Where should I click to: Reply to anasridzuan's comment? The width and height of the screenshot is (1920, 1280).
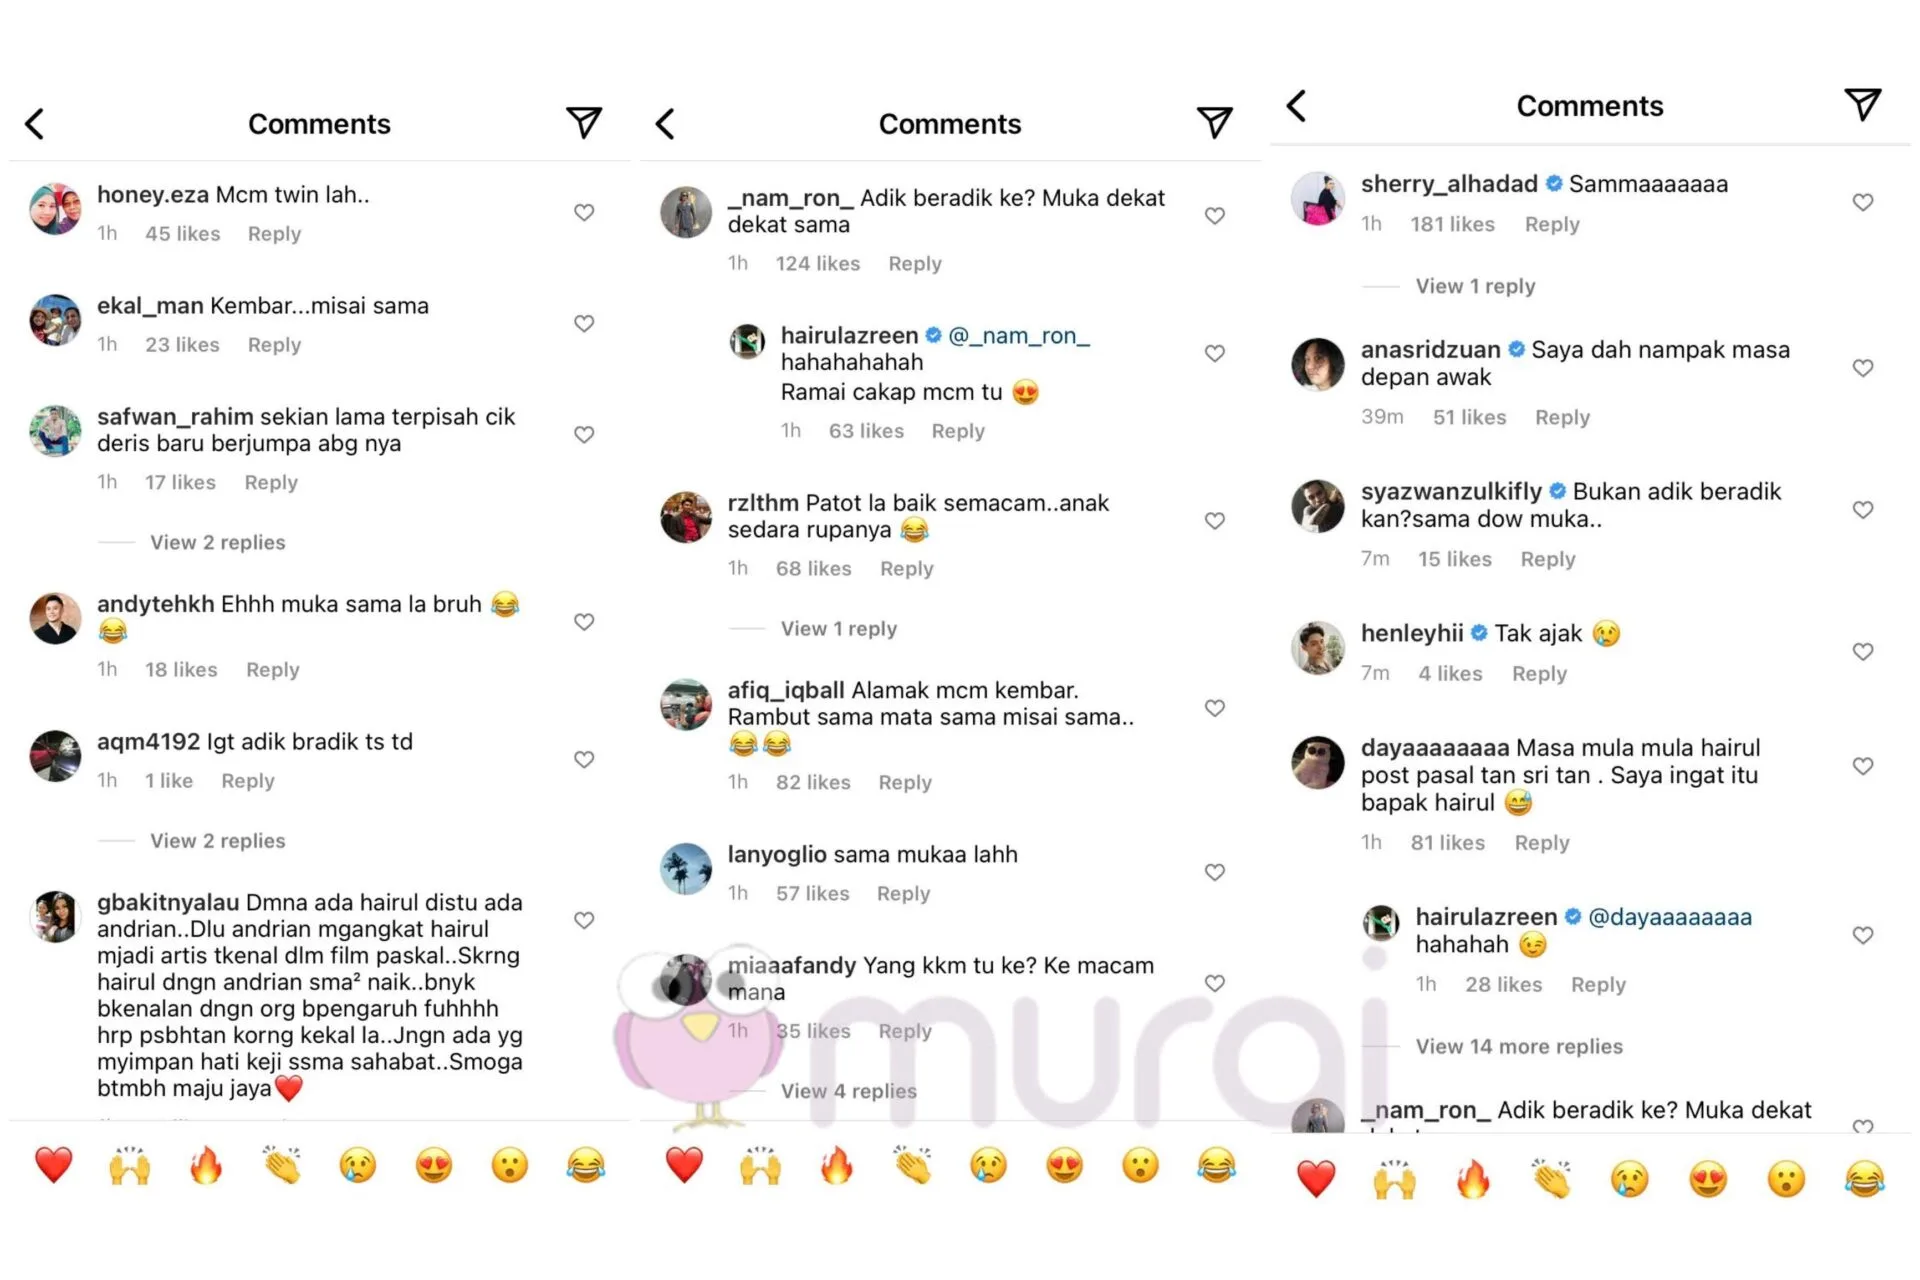pos(1562,417)
